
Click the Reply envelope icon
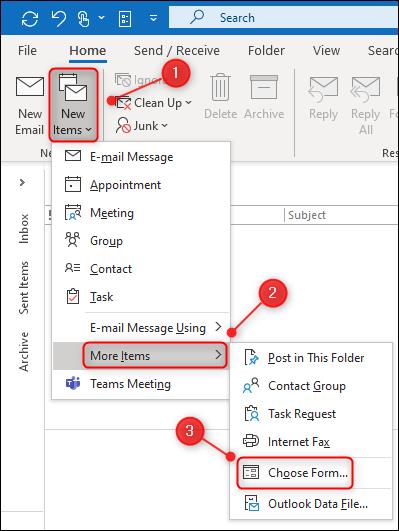click(323, 89)
